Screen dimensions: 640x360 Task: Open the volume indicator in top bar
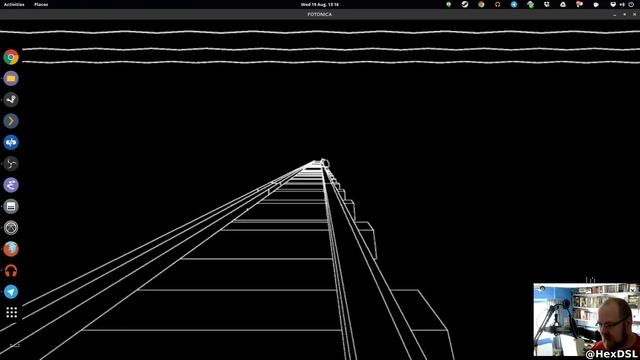click(622, 4)
